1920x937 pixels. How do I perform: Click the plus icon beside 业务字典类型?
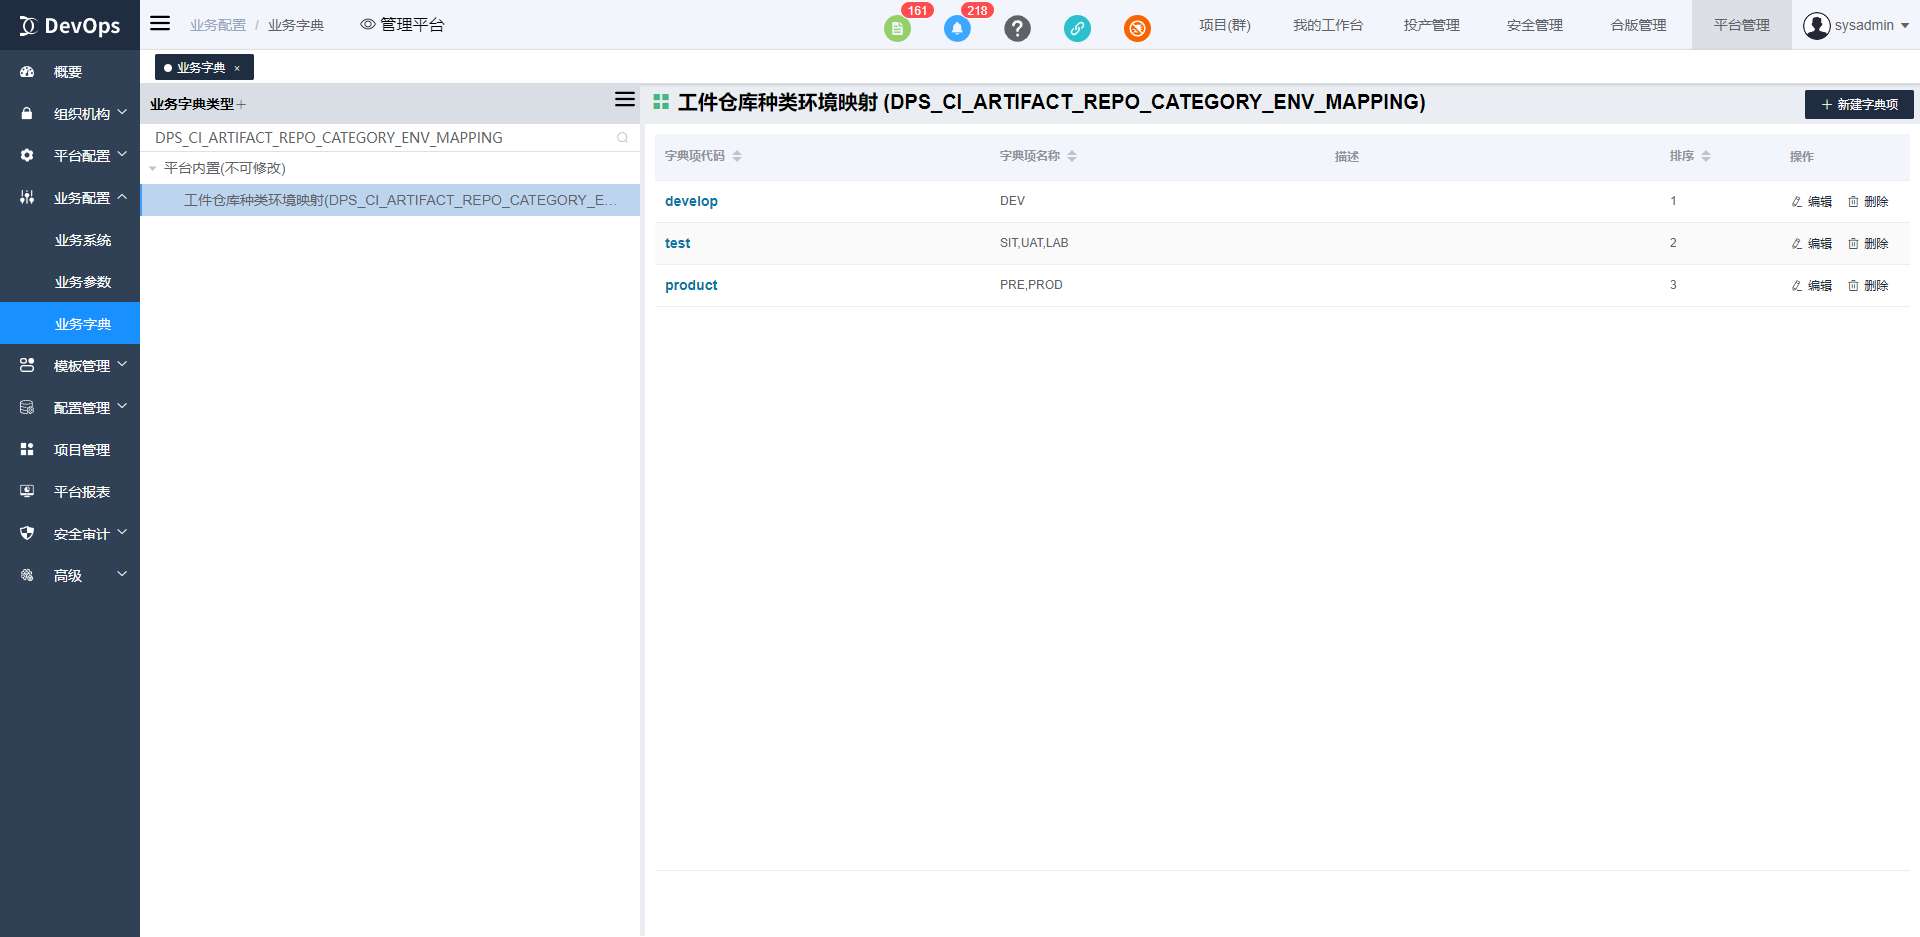(x=242, y=104)
